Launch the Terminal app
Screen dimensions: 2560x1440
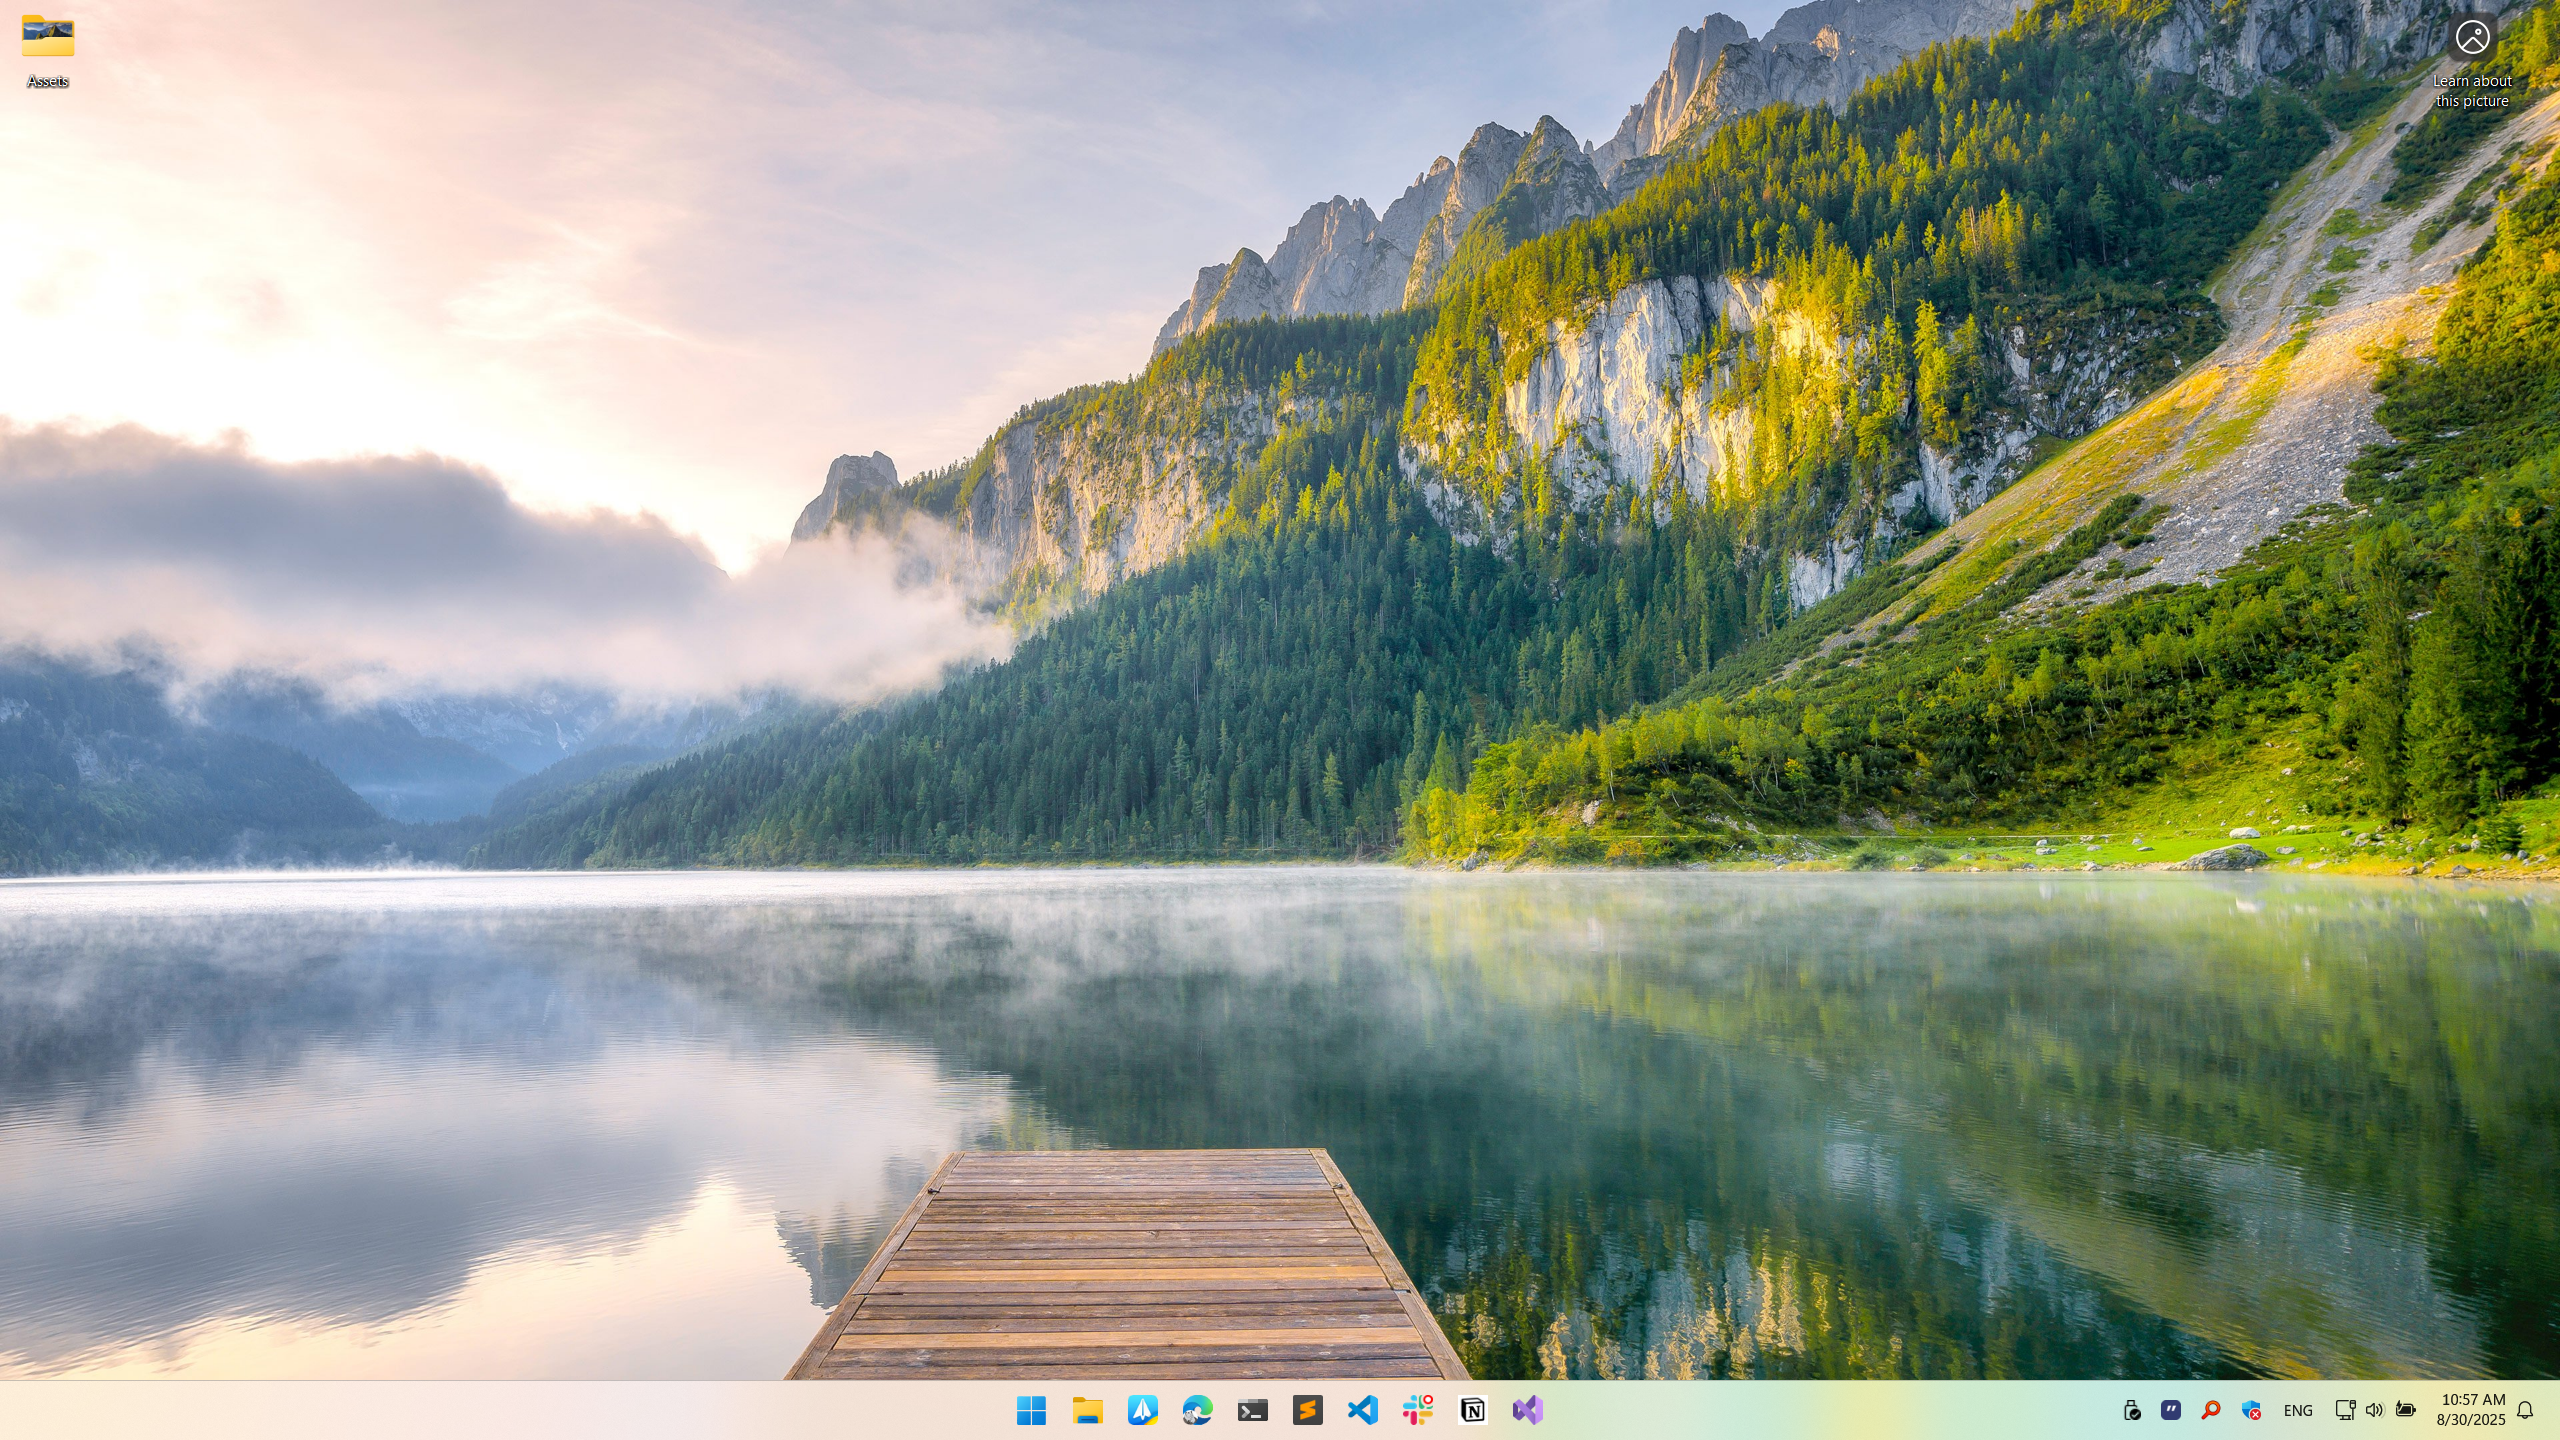click(1252, 1410)
